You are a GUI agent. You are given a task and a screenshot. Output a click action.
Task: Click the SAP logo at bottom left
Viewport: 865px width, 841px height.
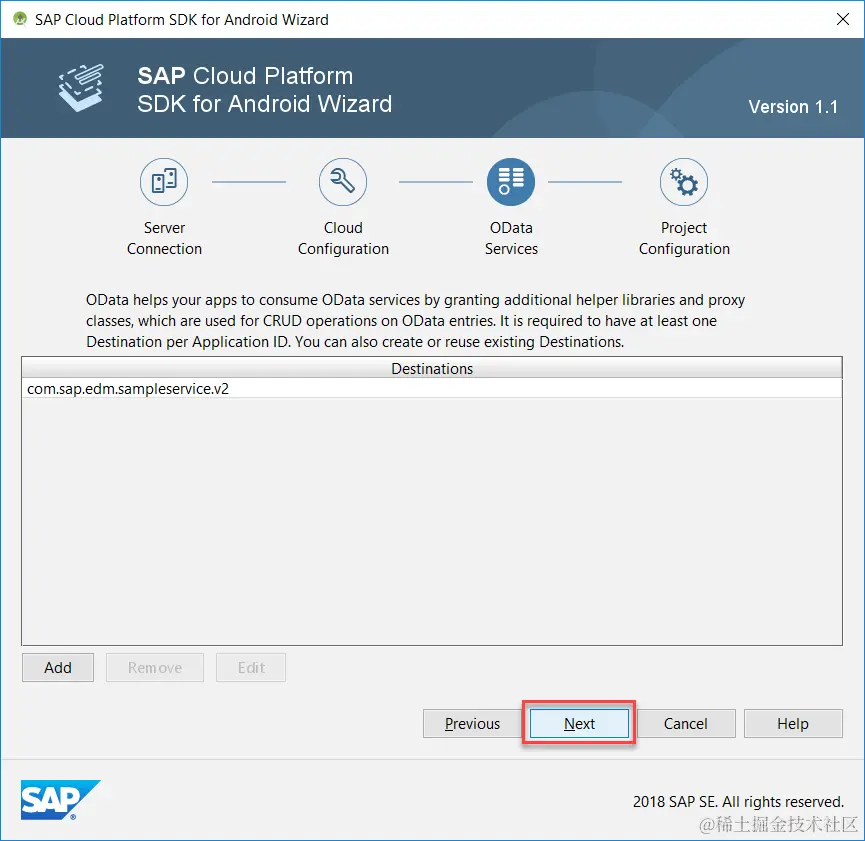[61, 800]
